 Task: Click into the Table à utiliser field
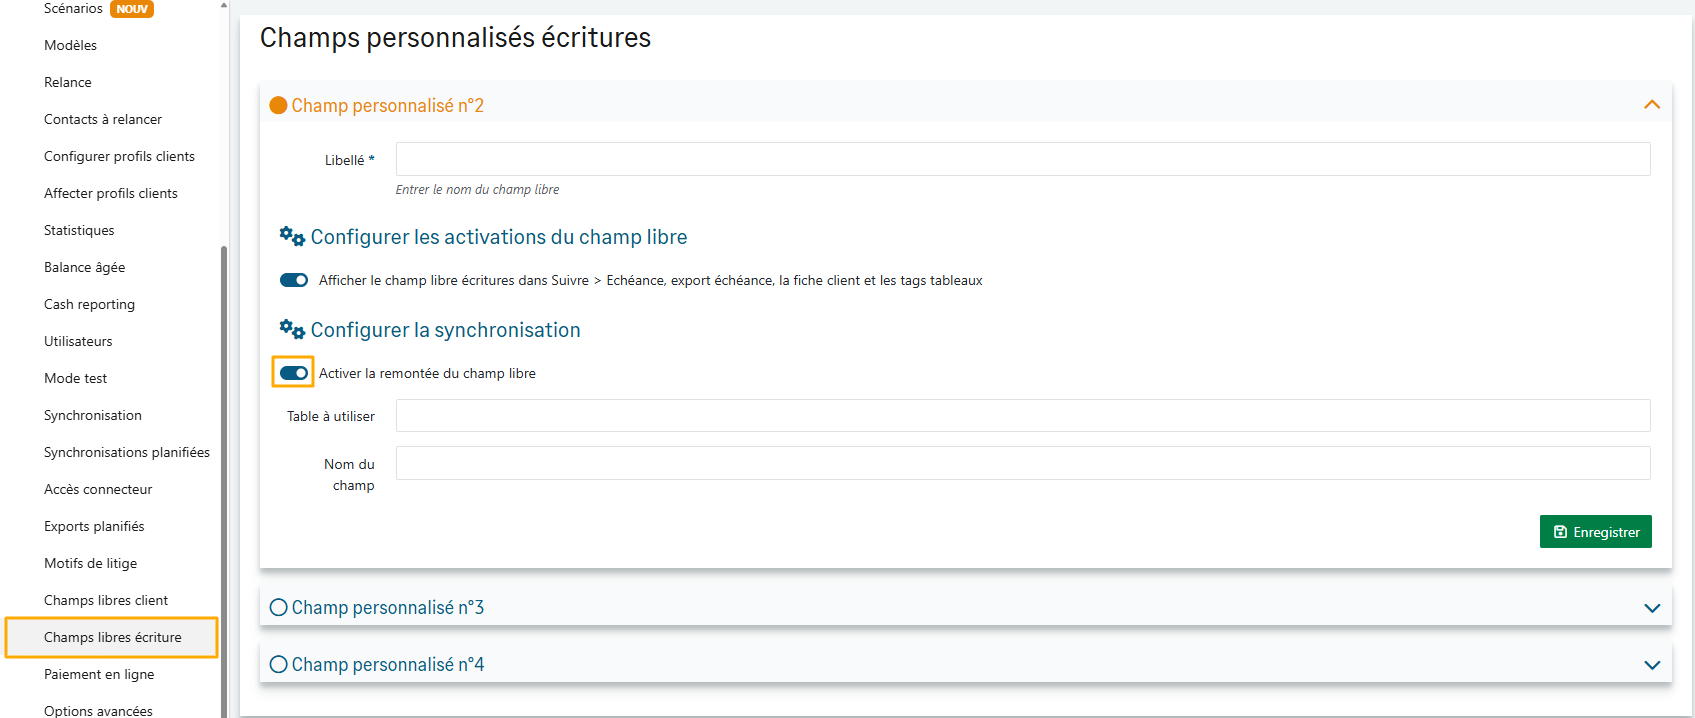pos(1022,415)
